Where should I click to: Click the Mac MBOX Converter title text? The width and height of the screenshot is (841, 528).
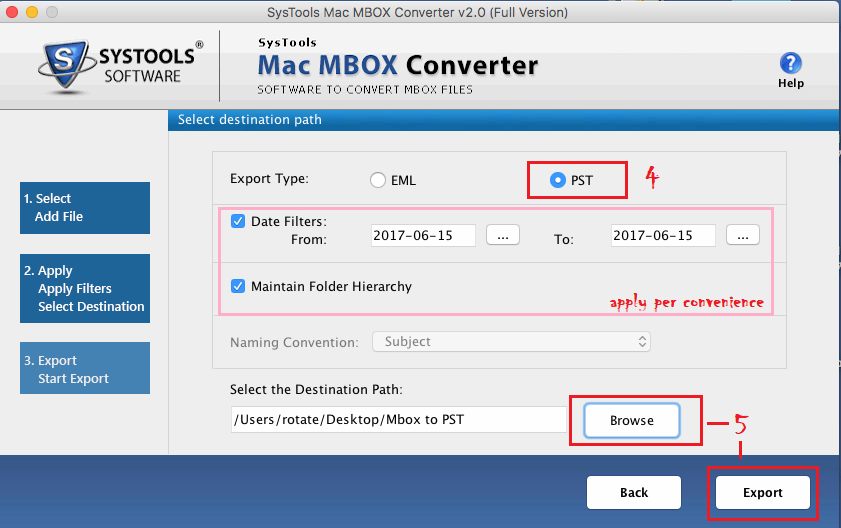pos(397,65)
